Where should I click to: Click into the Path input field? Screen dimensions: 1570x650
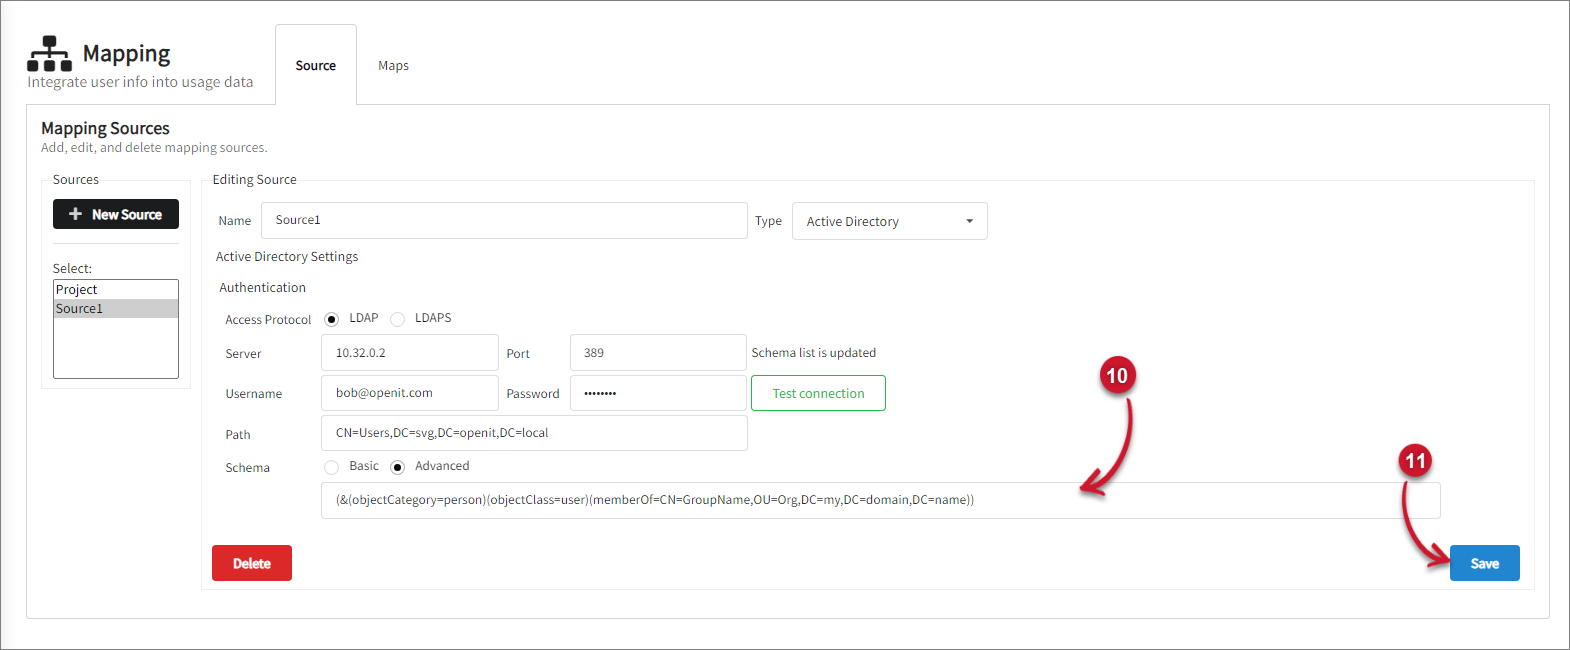coord(534,433)
